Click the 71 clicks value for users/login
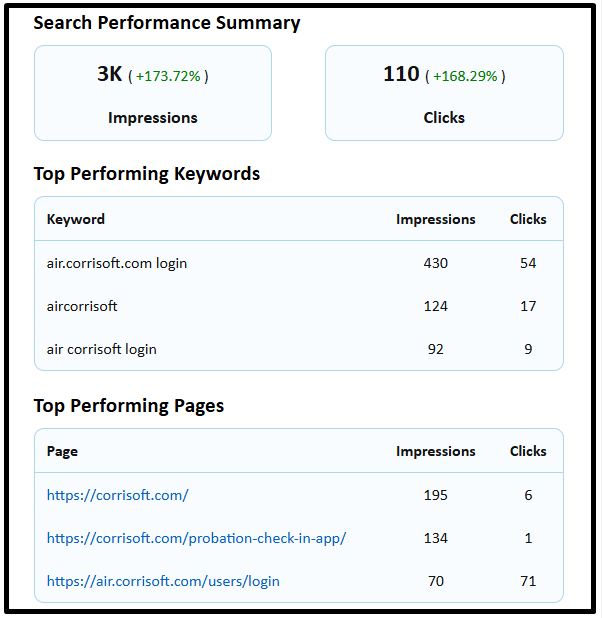The height and width of the screenshot is (618, 602). (x=528, y=581)
